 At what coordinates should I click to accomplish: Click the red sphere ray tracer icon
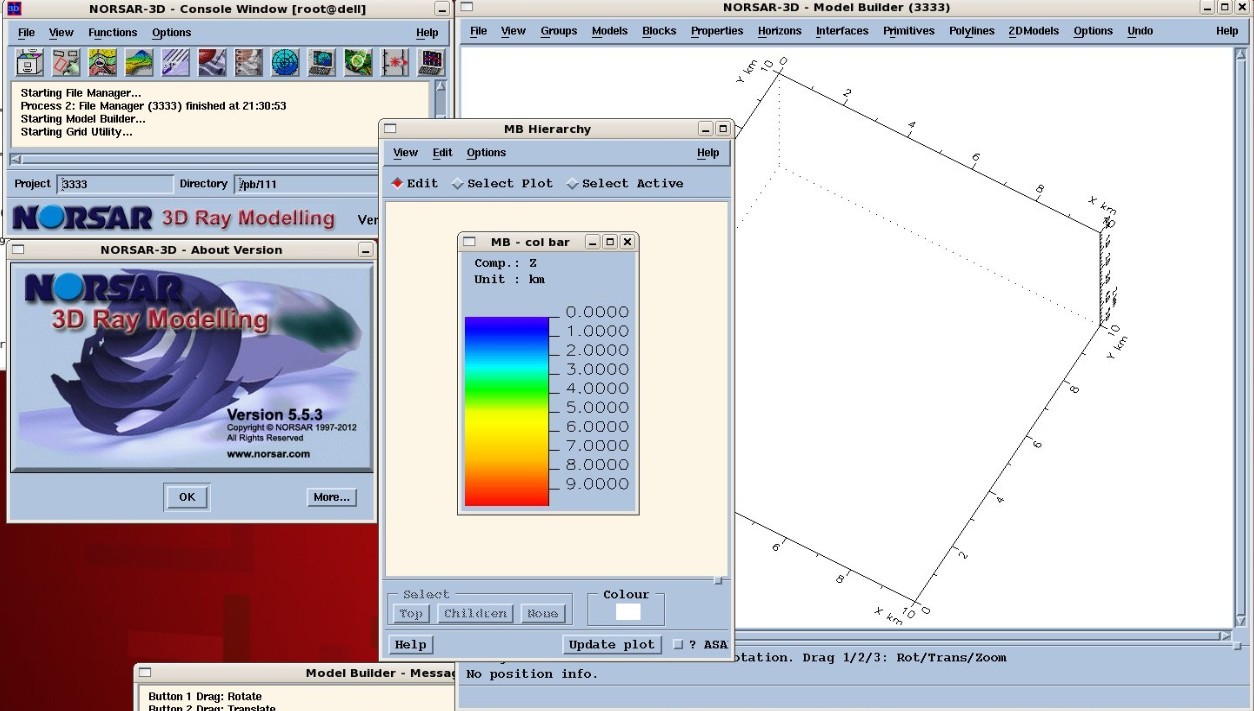(213, 63)
